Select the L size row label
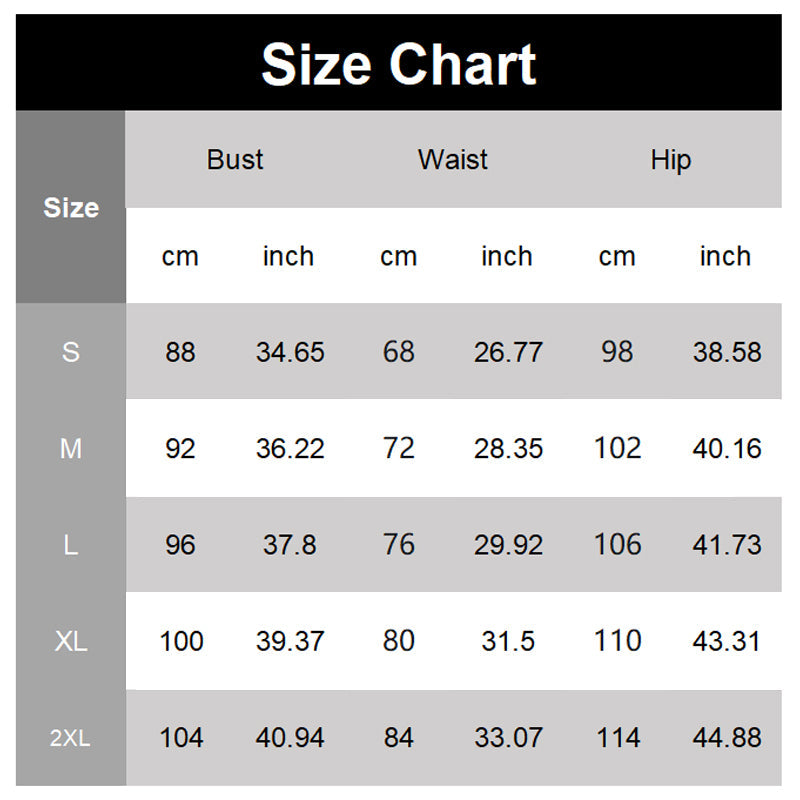The image size is (800, 800). pyautogui.click(x=71, y=545)
